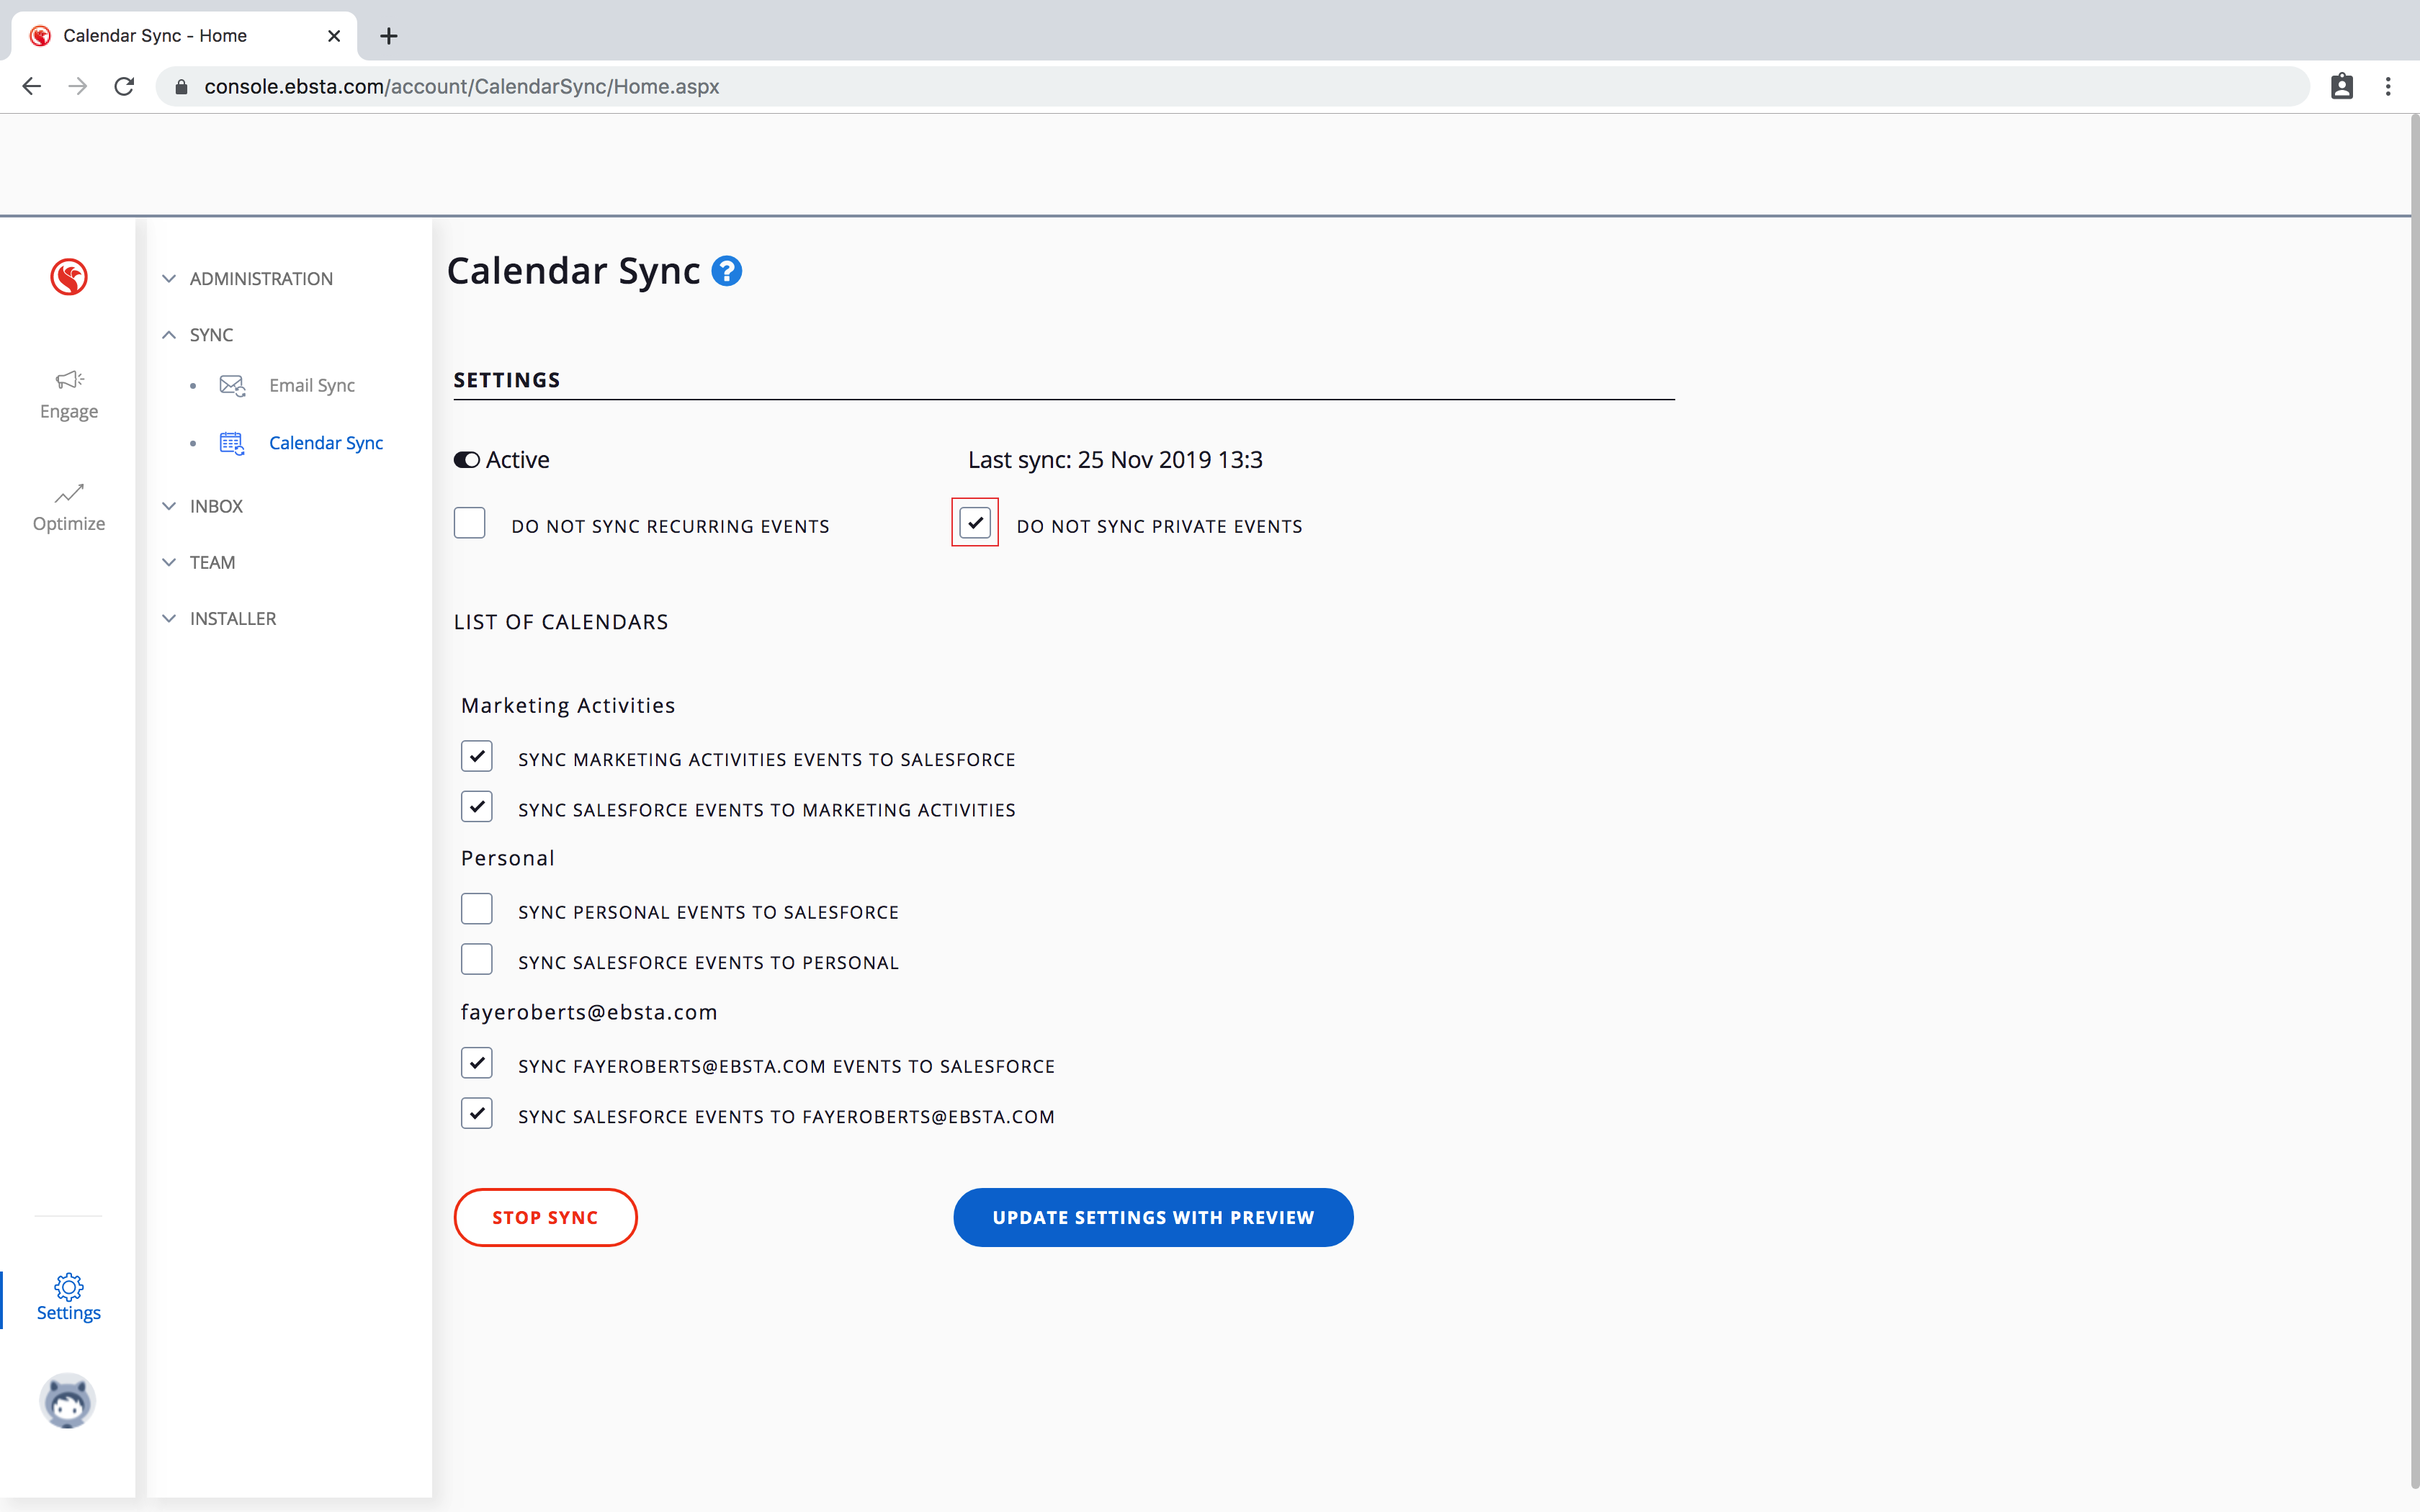
Task: Uncheck Do Not Sync Private Events
Action: click(x=975, y=523)
